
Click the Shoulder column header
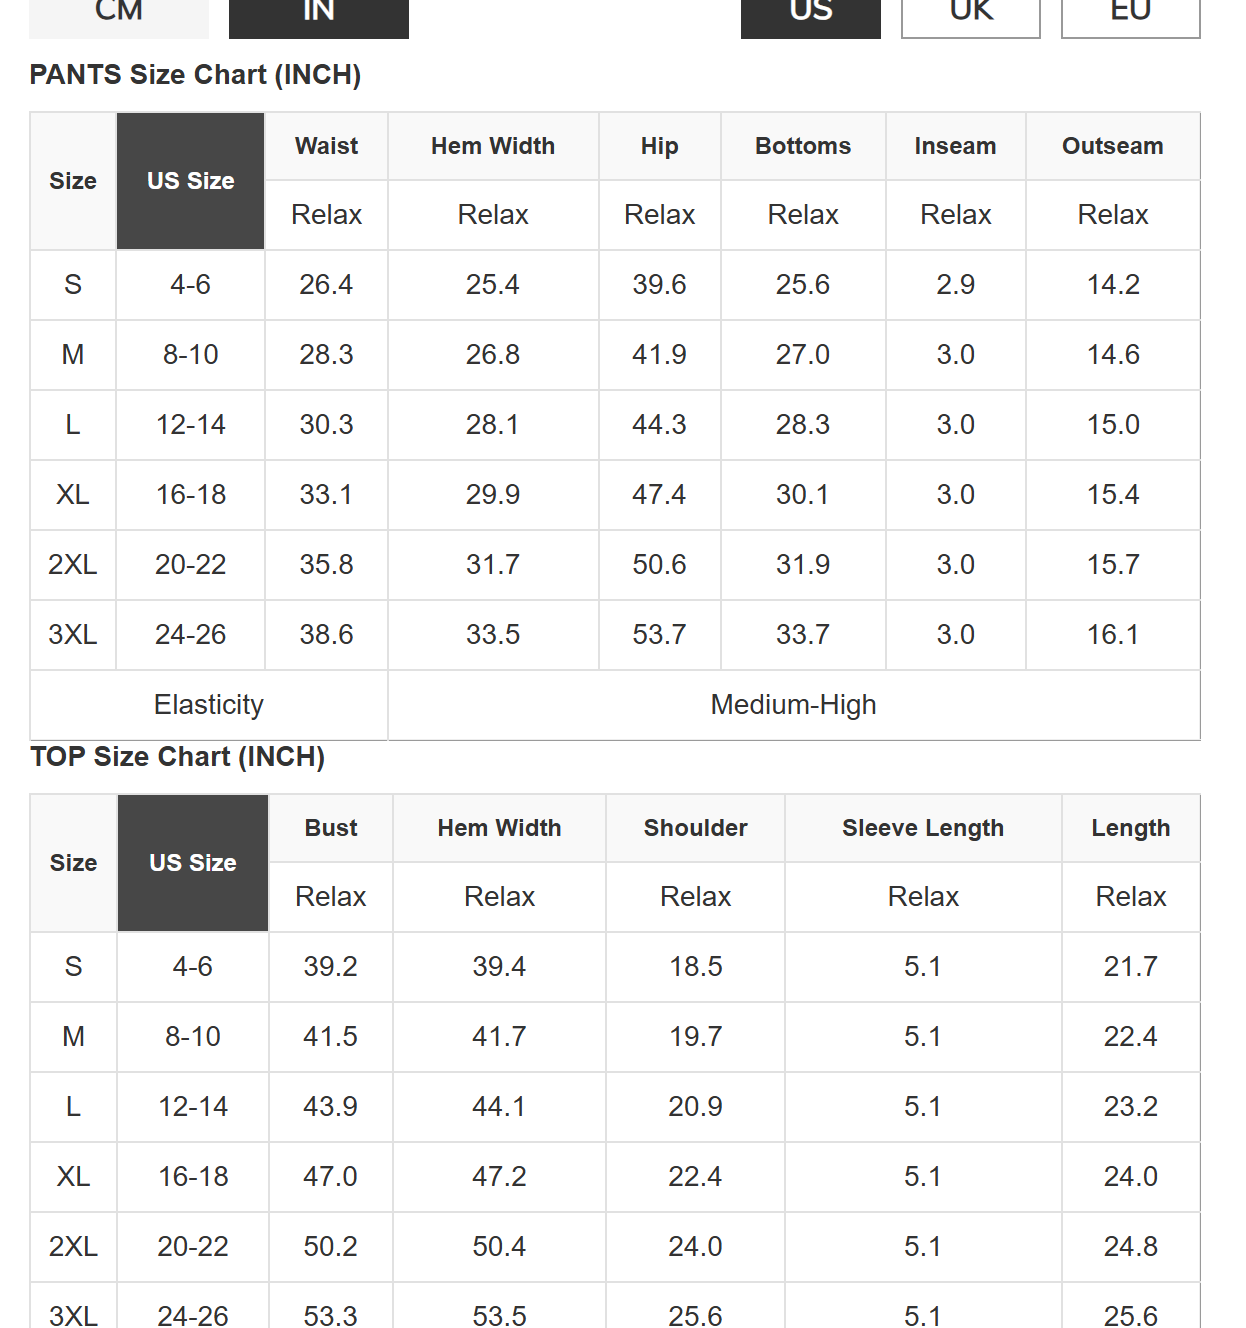click(x=696, y=828)
